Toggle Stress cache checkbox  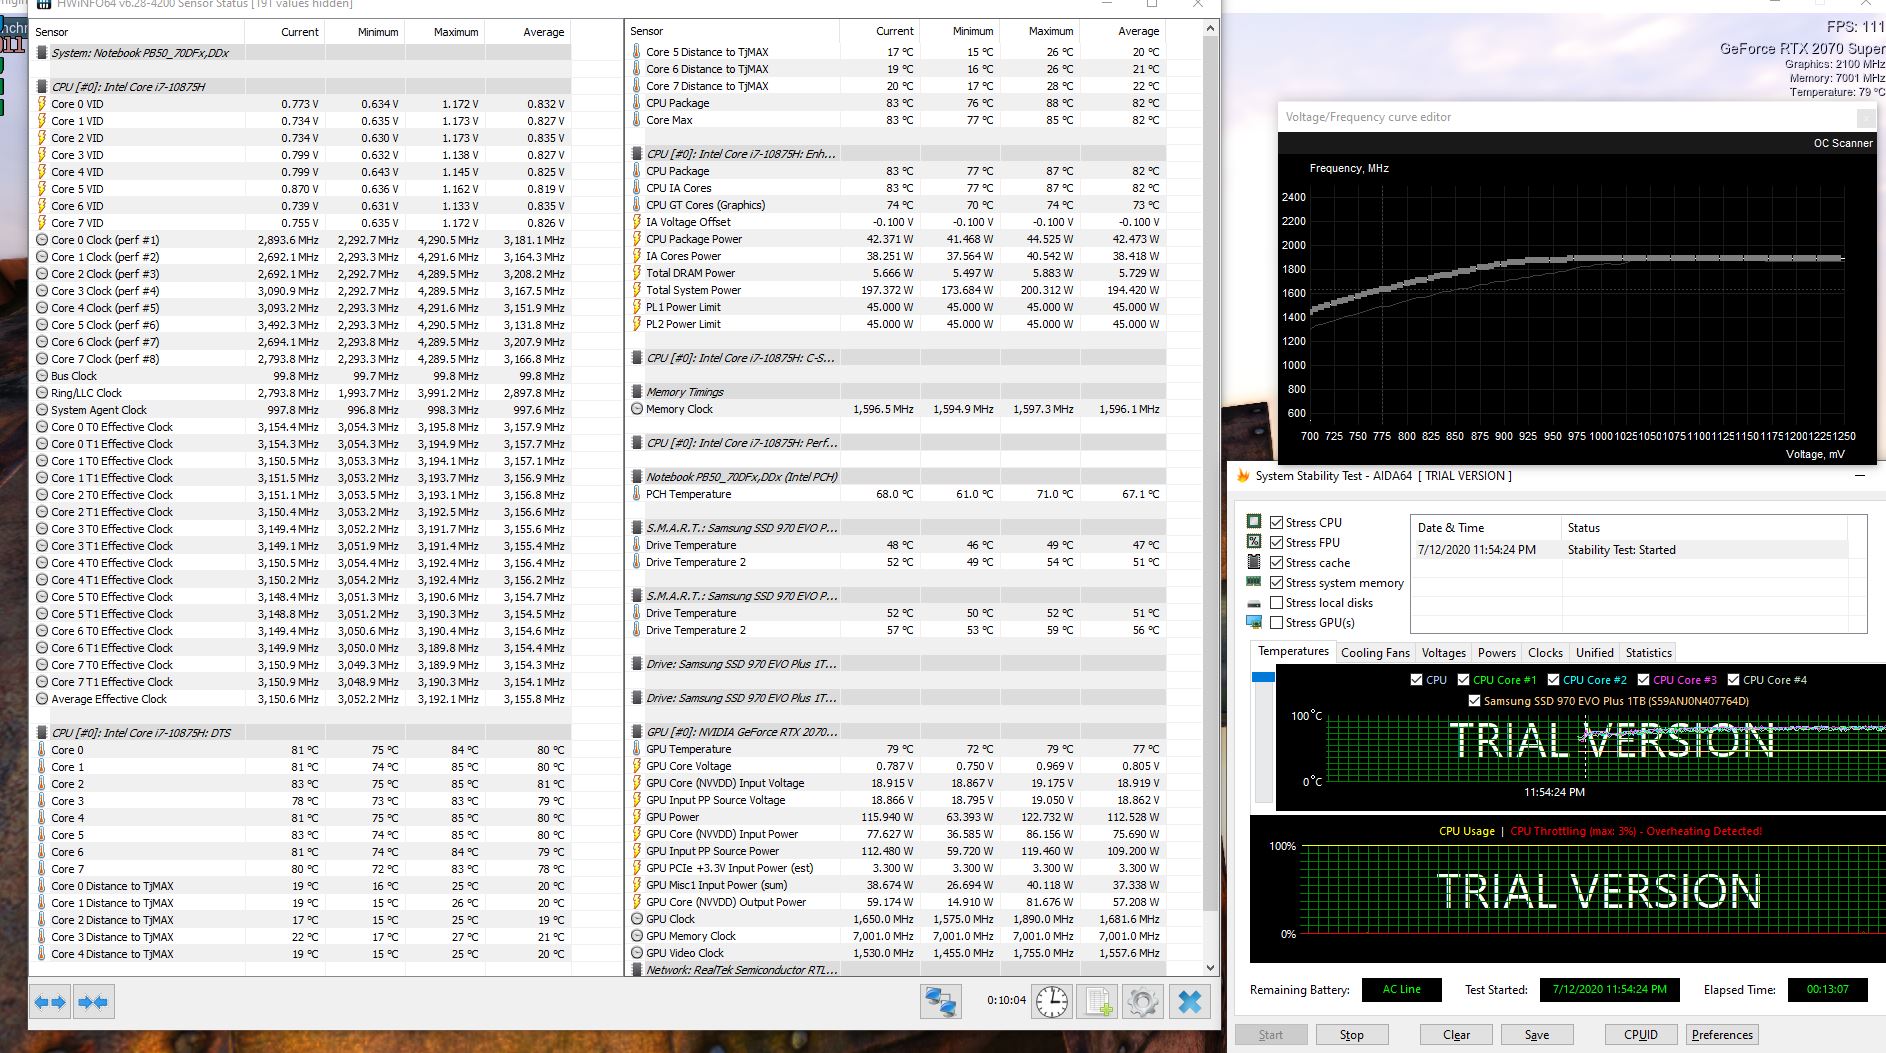tap(1277, 562)
